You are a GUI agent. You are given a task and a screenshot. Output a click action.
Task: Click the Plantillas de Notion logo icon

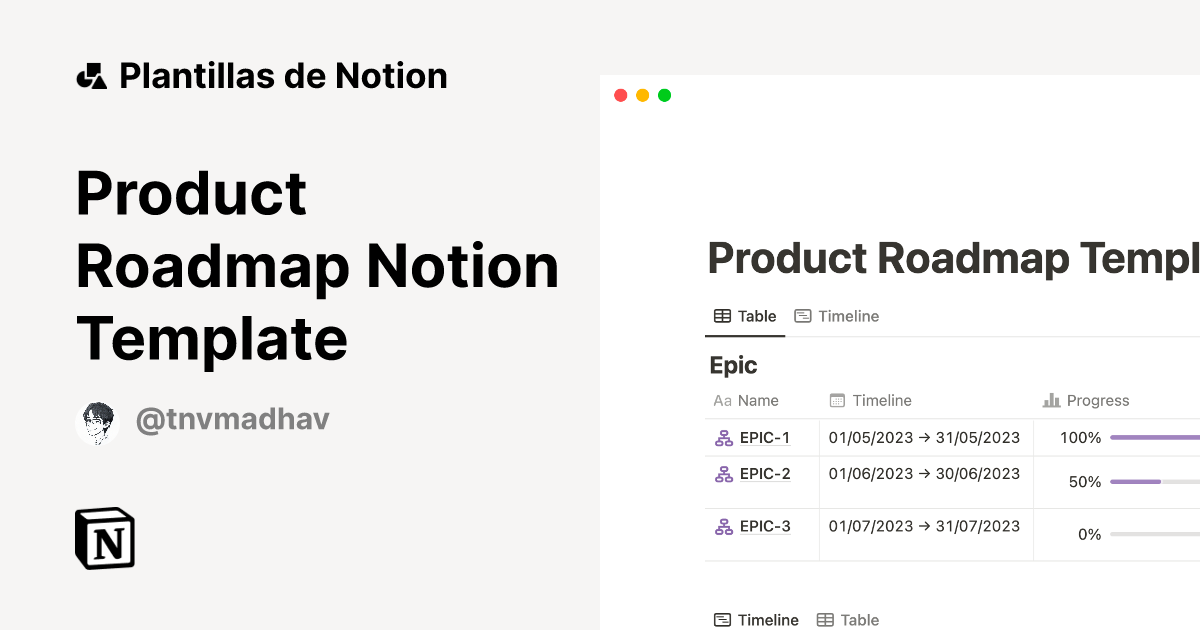click(91, 75)
